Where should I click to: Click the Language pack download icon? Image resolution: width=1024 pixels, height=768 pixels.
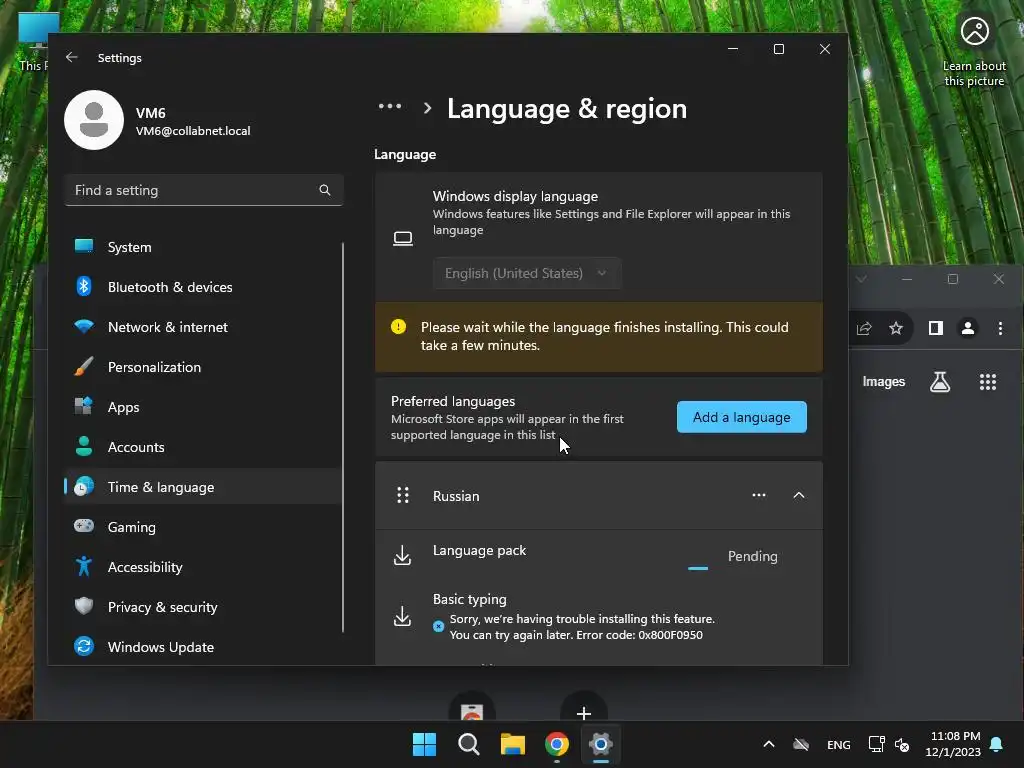pyautogui.click(x=402, y=556)
